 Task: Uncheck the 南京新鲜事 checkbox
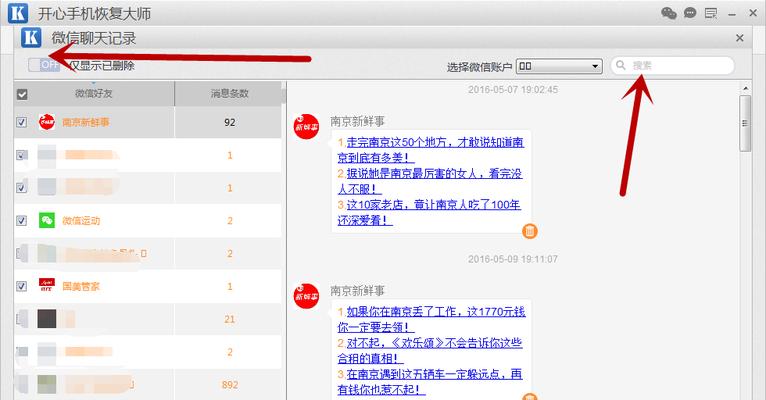coord(21,122)
